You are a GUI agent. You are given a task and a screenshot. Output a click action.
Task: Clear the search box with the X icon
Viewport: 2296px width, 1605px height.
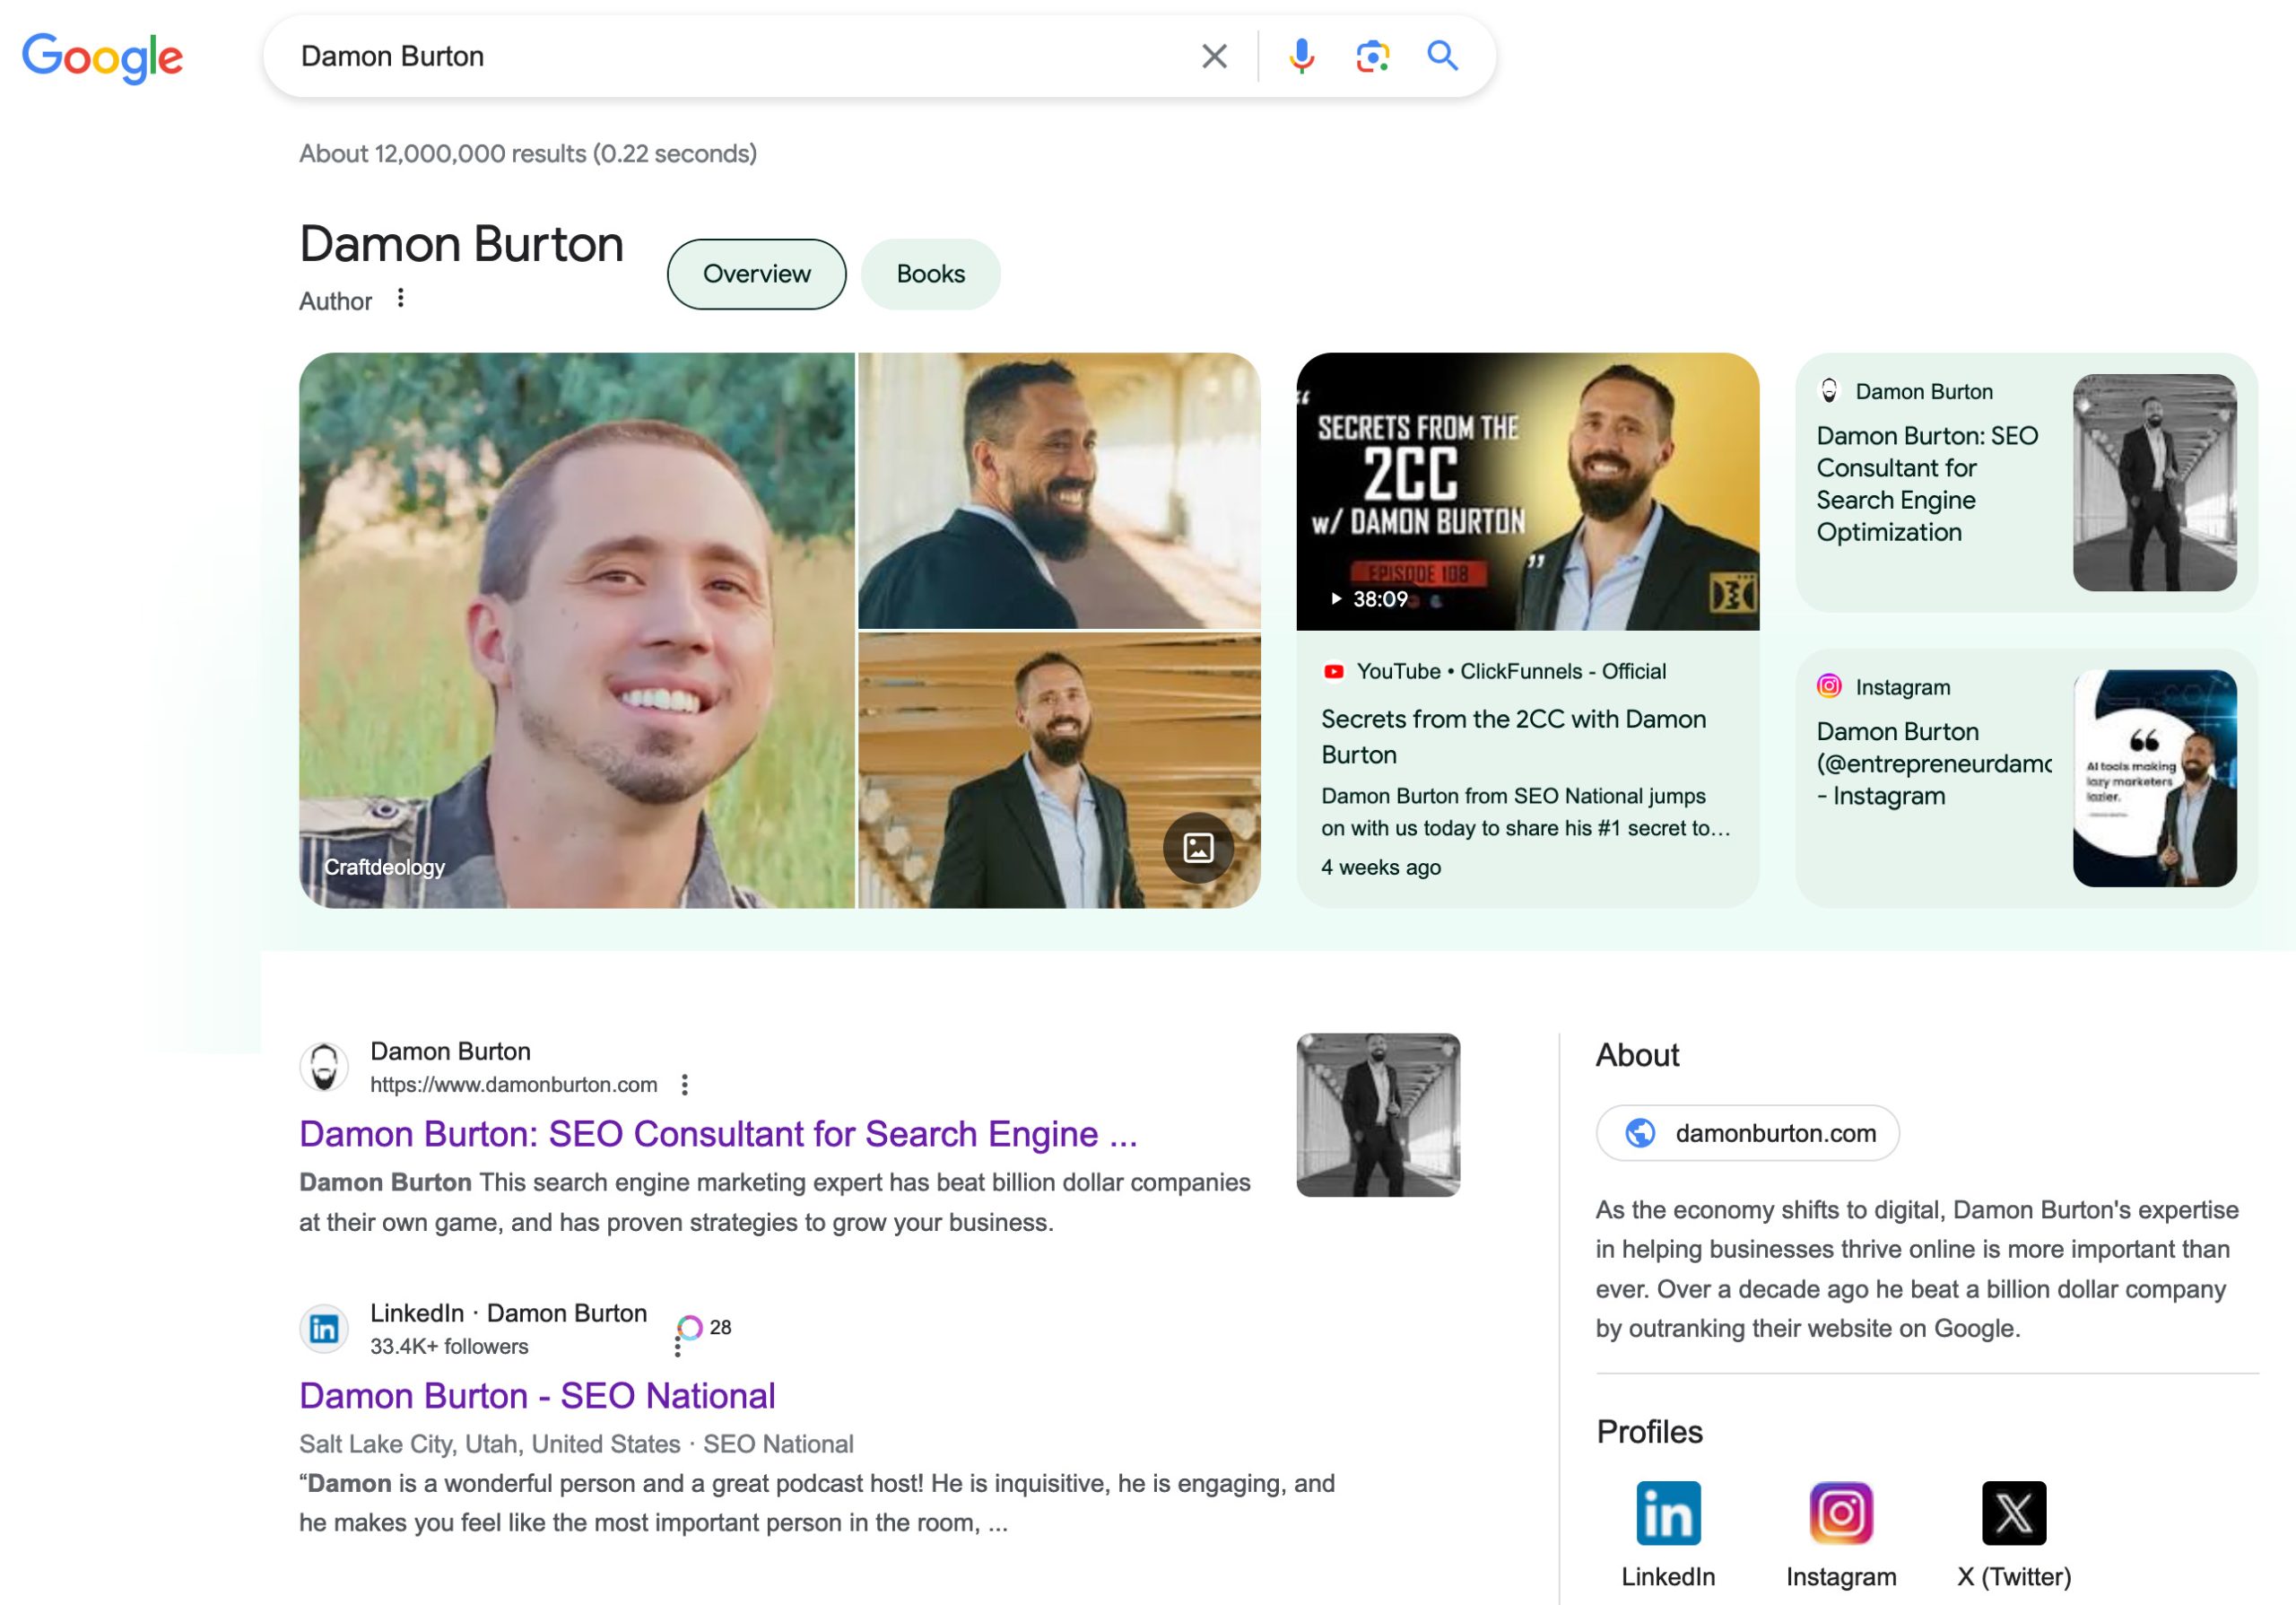coord(1214,56)
